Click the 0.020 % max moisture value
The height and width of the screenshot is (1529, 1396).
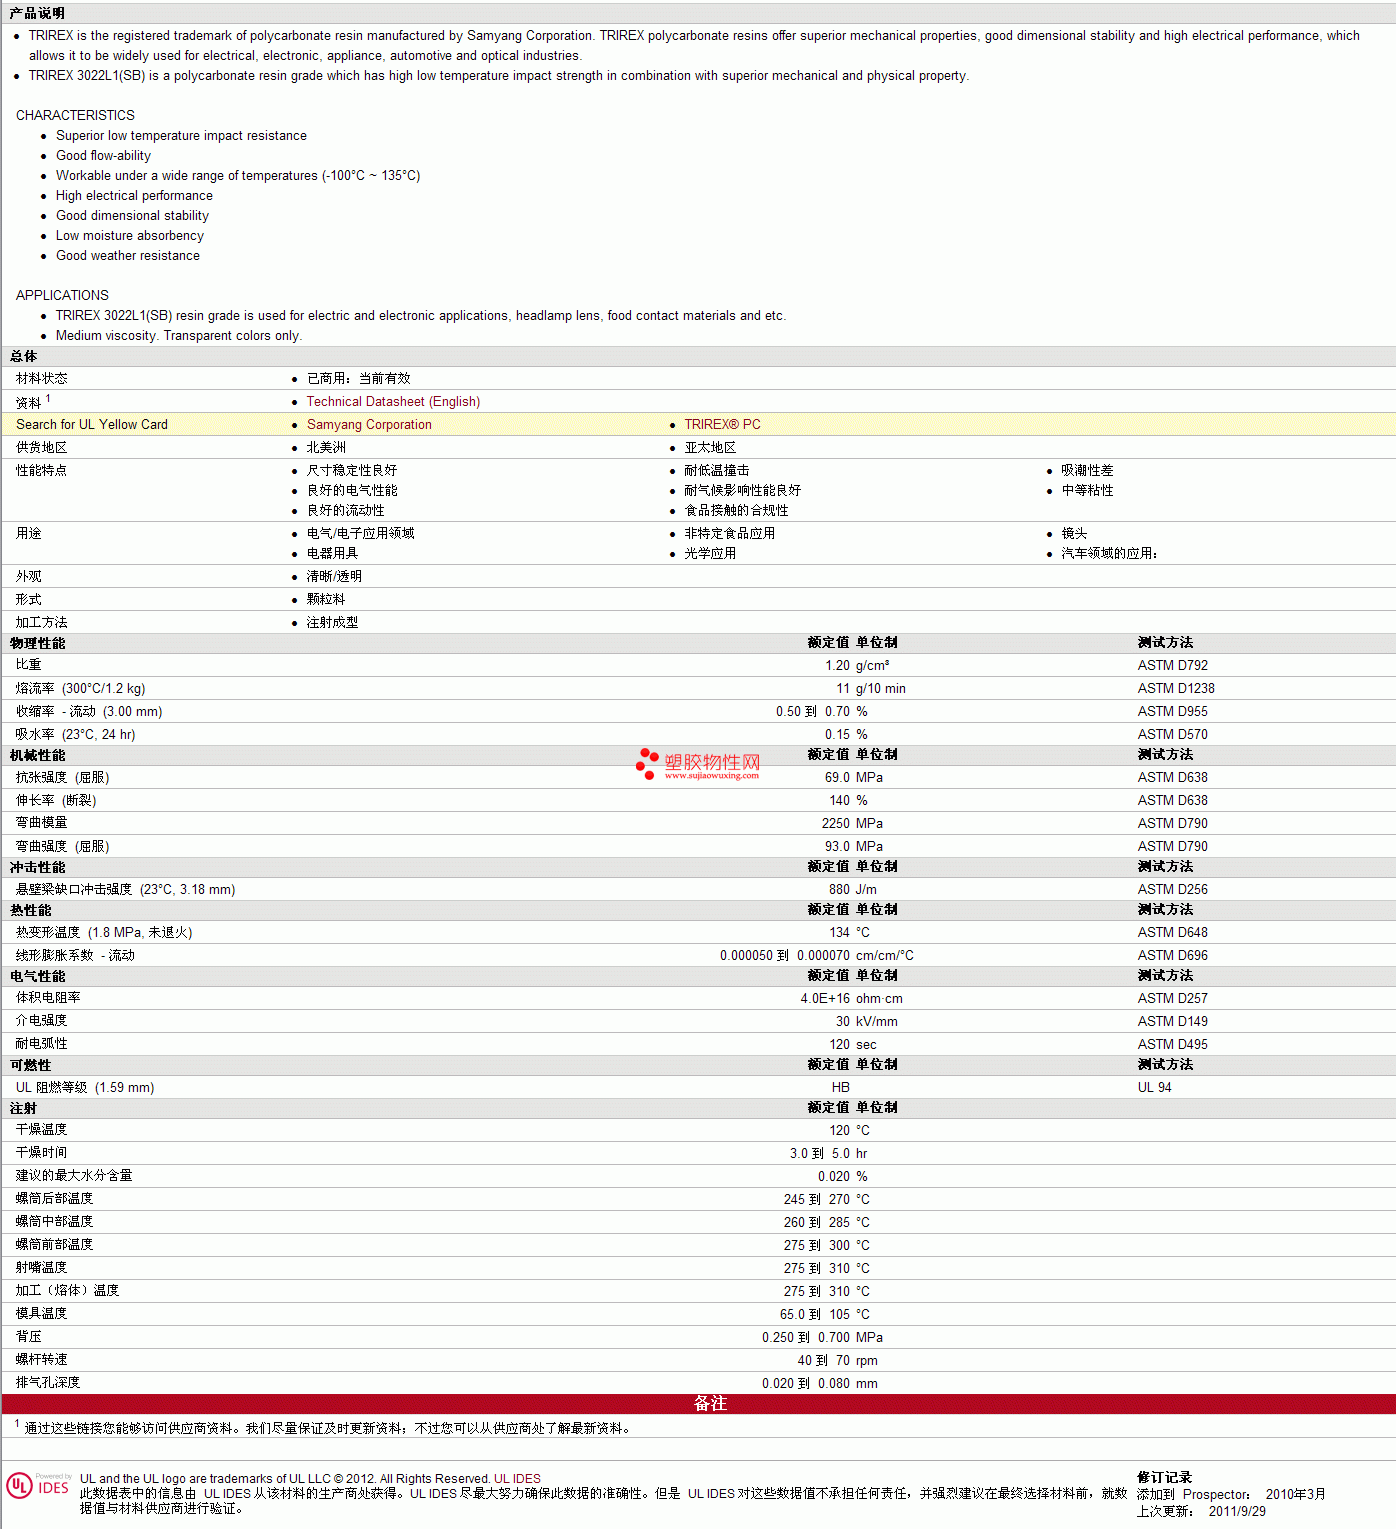click(843, 1176)
